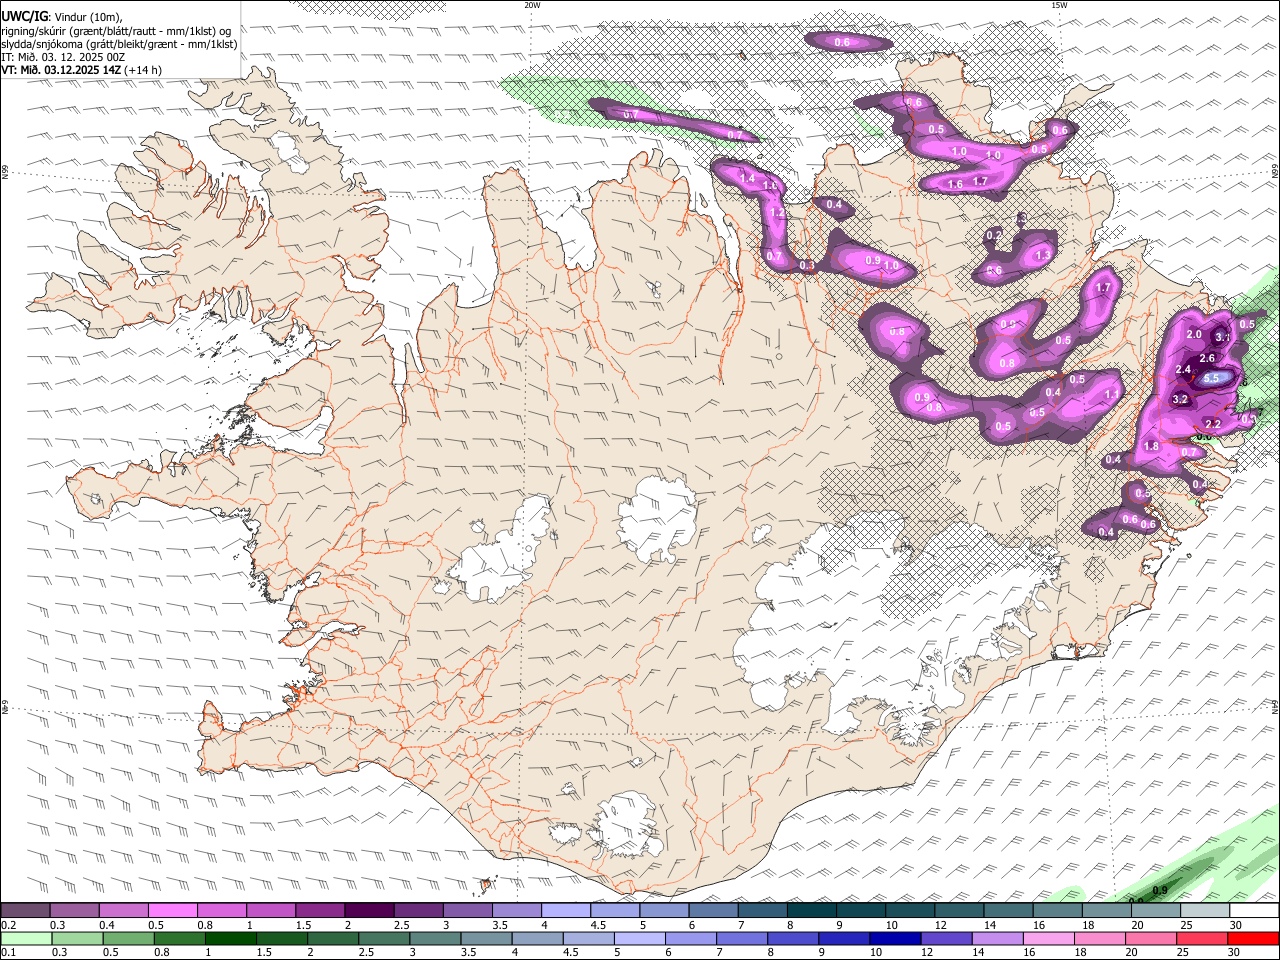This screenshot has width=1280, height=960.
Task: Pick the lower legend swatch labeled 7
Action: coord(740,938)
